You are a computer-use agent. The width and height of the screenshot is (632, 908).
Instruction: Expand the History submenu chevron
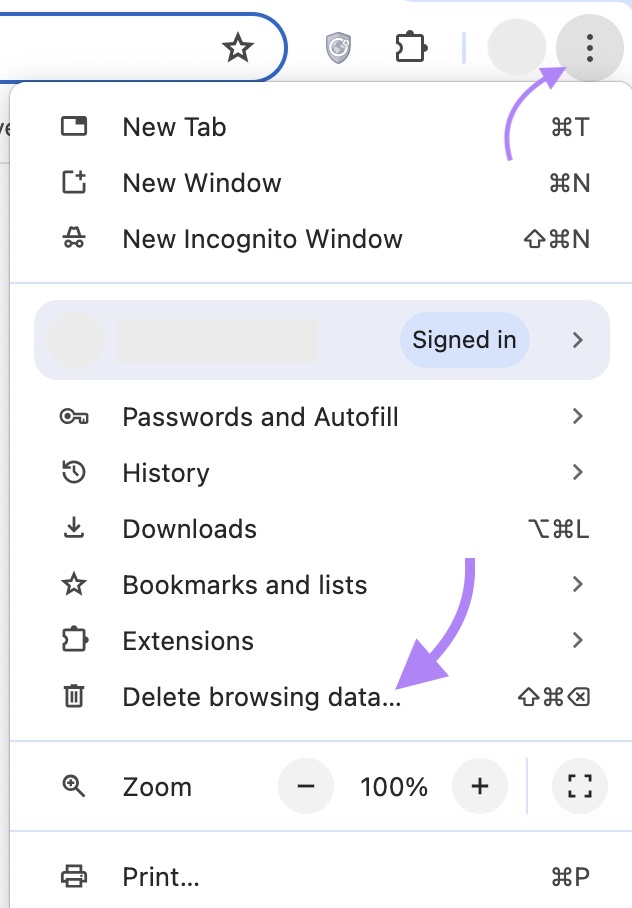tap(577, 472)
